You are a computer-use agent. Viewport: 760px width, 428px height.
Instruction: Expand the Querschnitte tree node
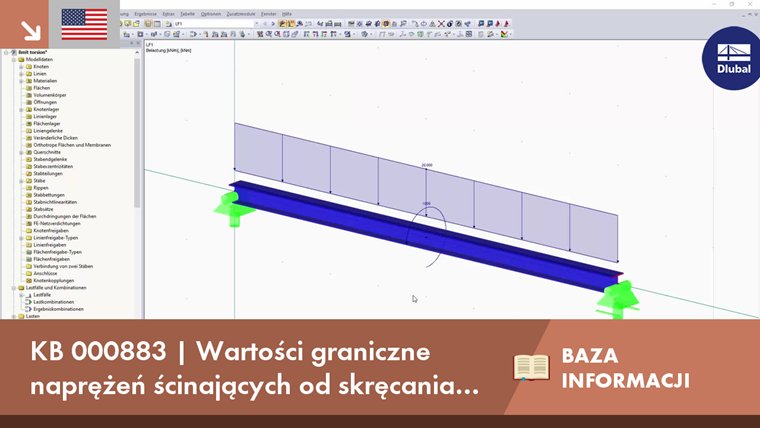coord(21,152)
